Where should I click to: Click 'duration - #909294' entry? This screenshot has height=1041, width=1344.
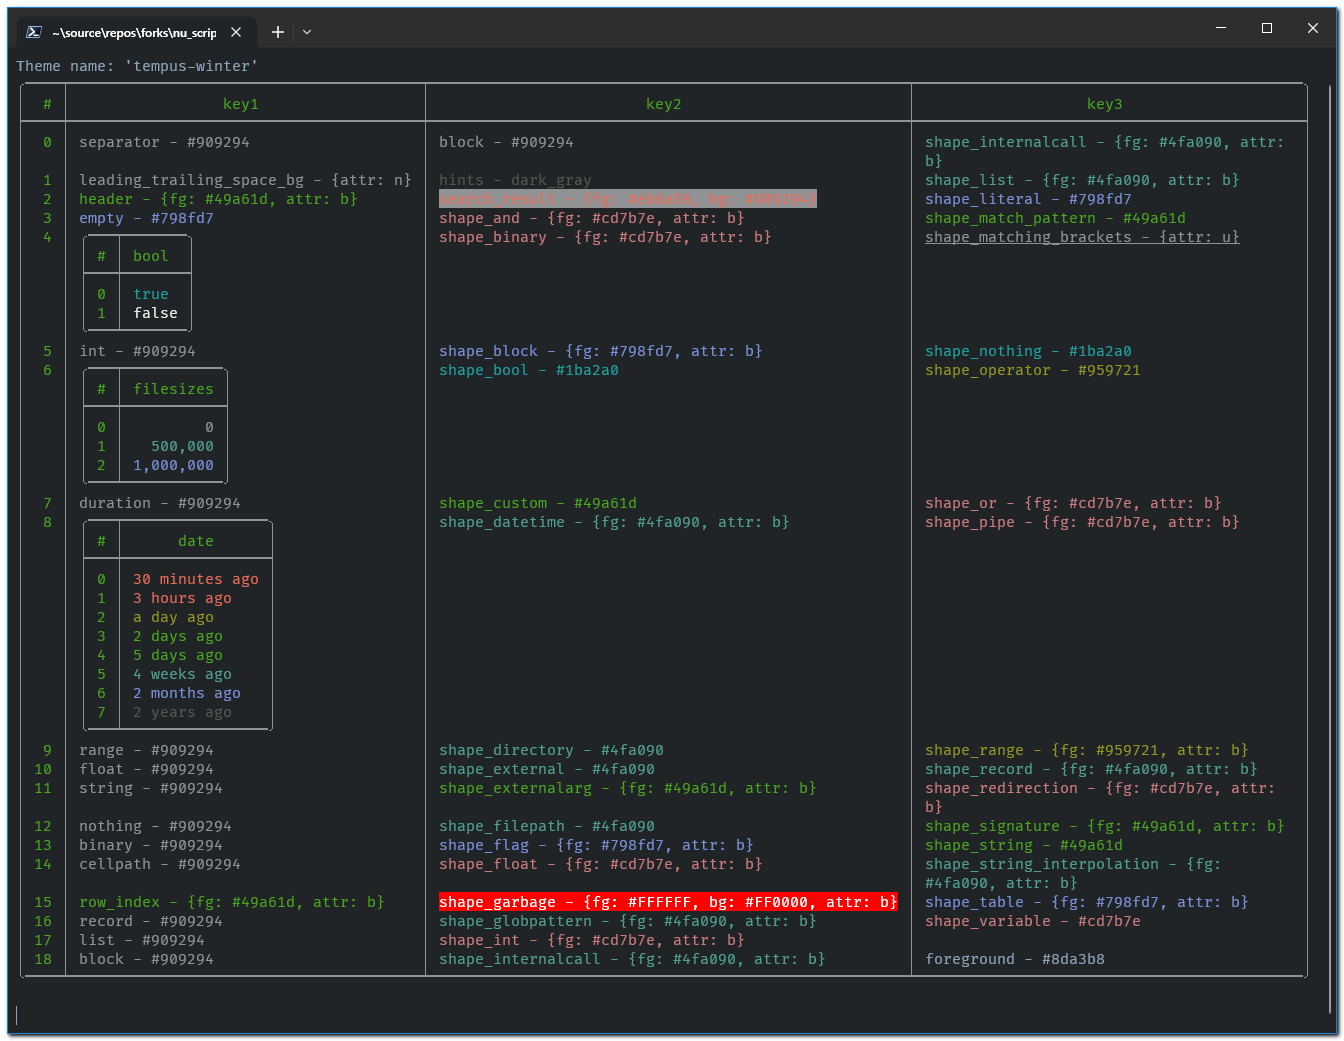click(x=160, y=503)
